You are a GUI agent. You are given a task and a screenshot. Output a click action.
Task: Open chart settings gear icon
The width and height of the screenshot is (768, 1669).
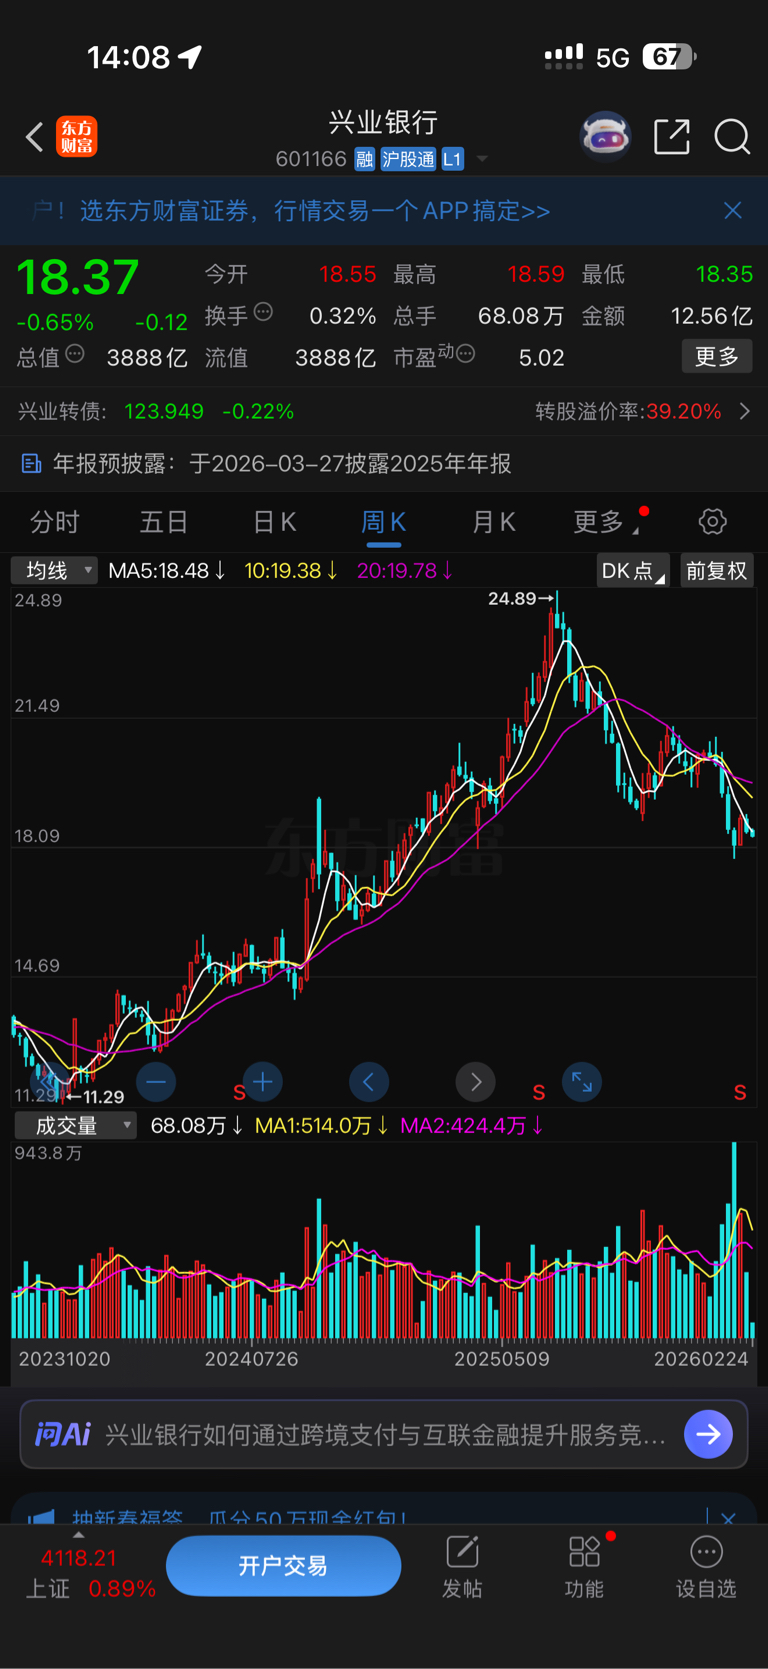[x=712, y=521]
